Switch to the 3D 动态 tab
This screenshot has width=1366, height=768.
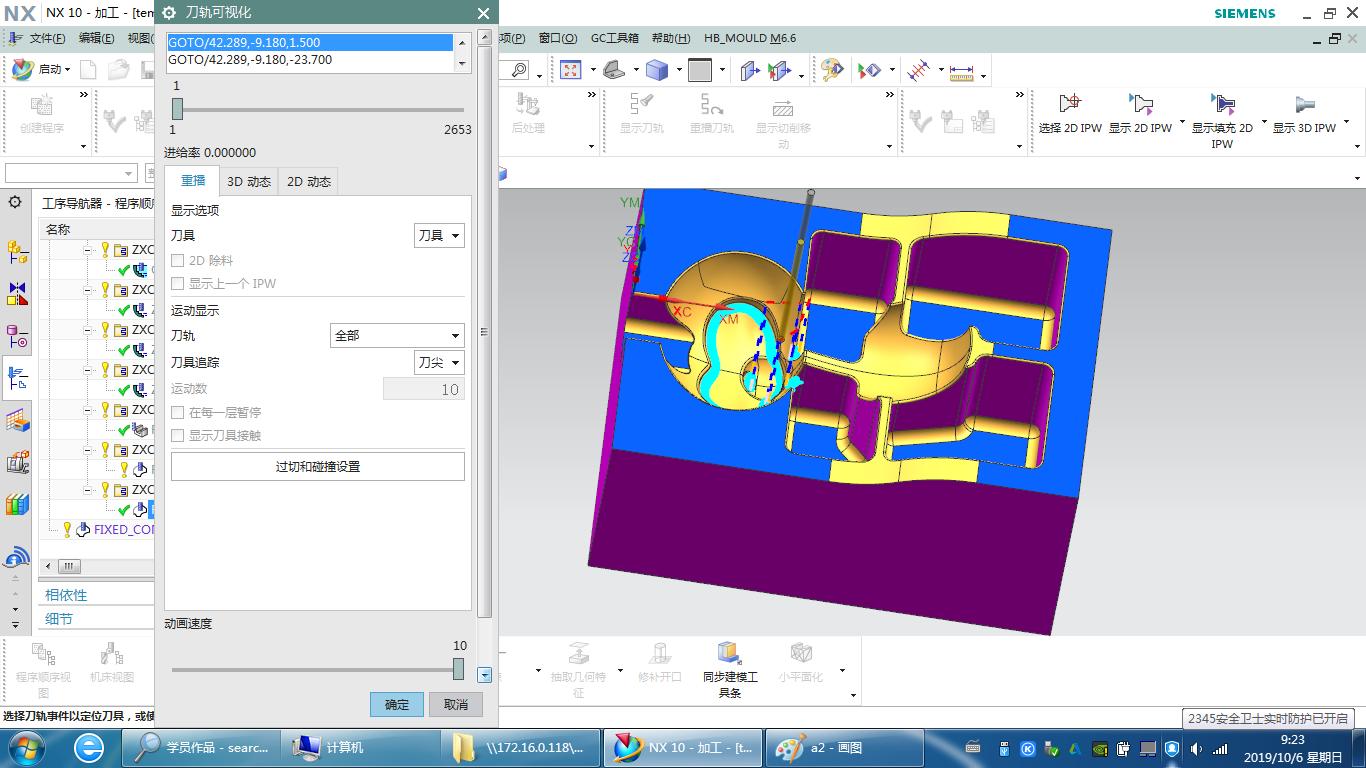click(248, 181)
